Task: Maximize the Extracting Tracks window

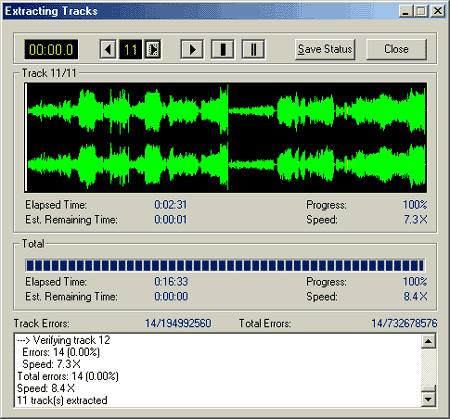Action: [x=421, y=11]
